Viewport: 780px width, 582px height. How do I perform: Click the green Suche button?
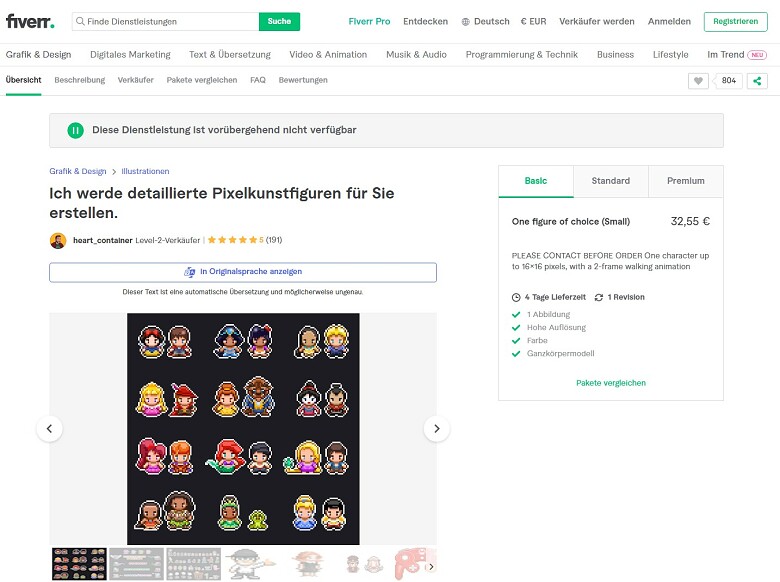[x=279, y=21]
